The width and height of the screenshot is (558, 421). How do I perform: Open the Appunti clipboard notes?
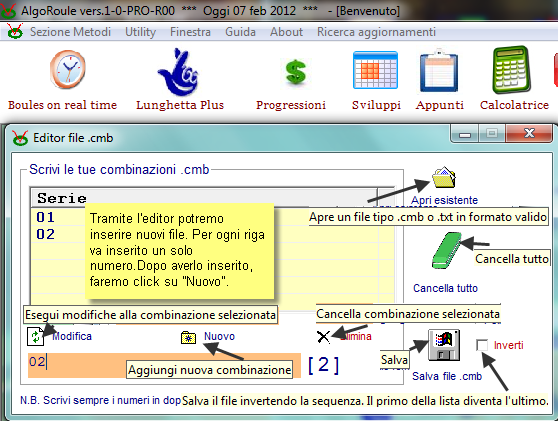point(439,70)
